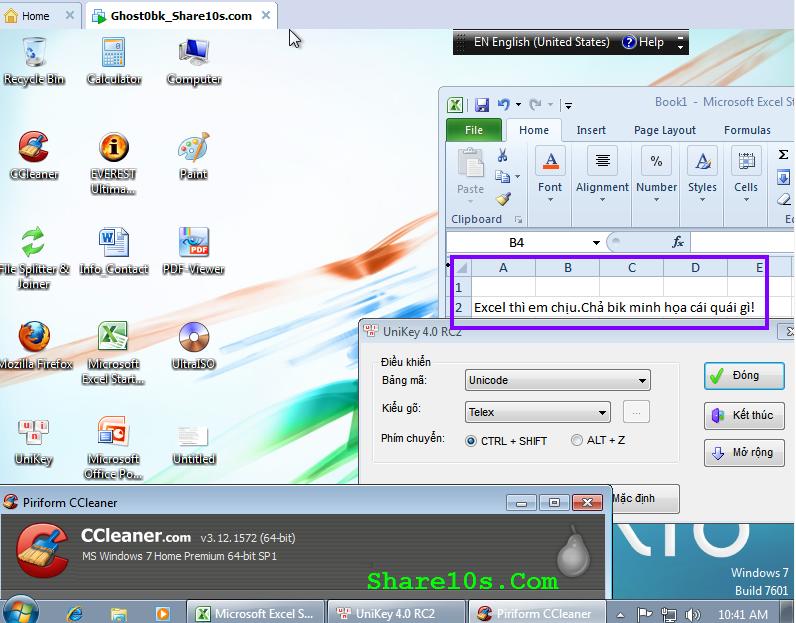Select column B header in Excel
796x623 pixels.
tap(567, 268)
